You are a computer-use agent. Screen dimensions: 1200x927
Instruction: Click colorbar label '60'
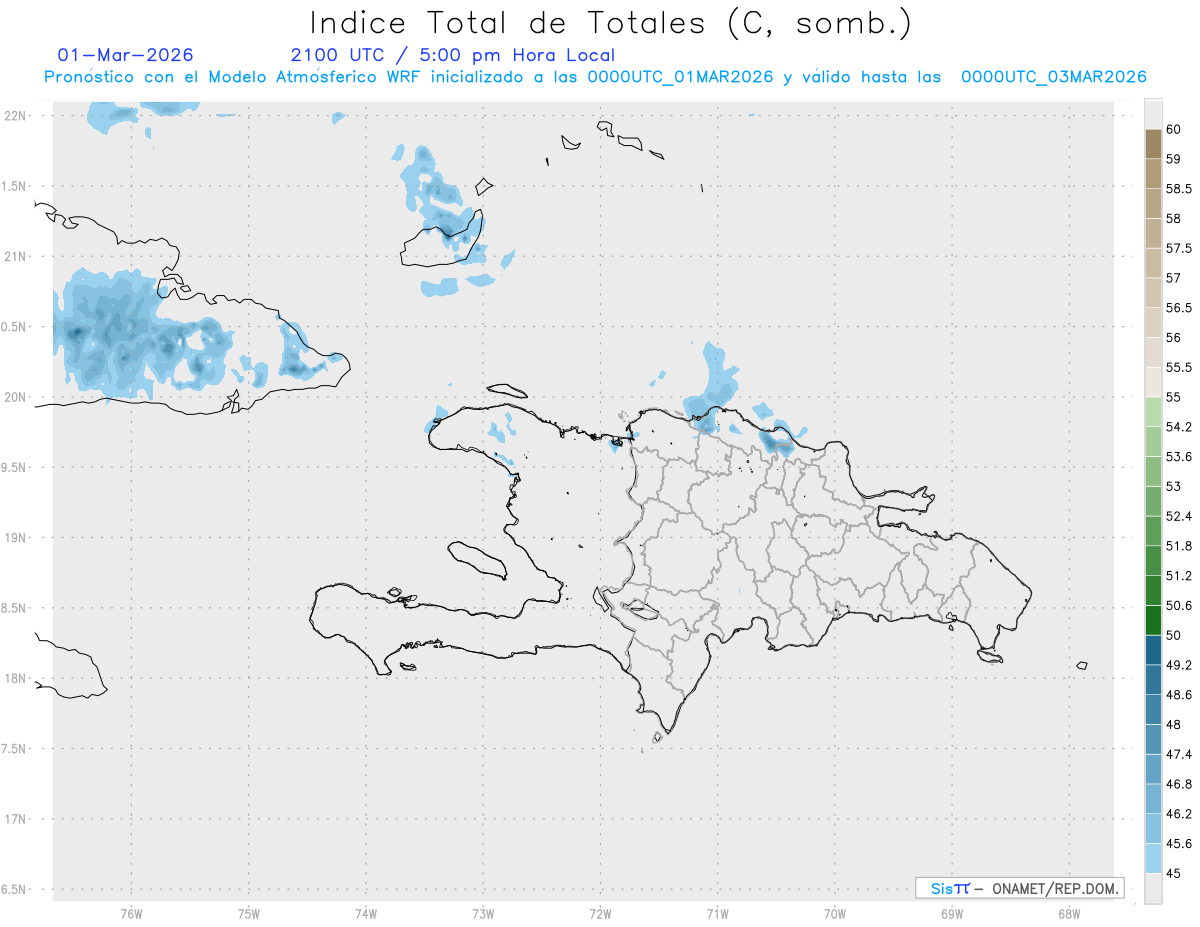point(1174,129)
